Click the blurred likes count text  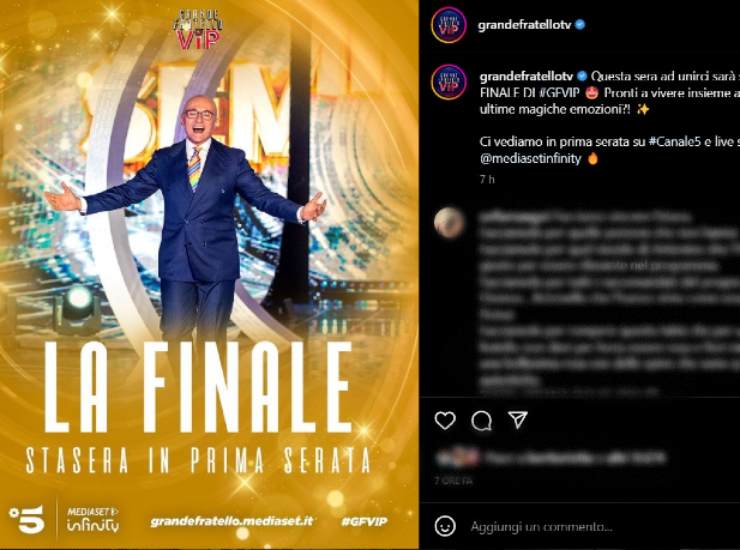[x=575, y=457]
